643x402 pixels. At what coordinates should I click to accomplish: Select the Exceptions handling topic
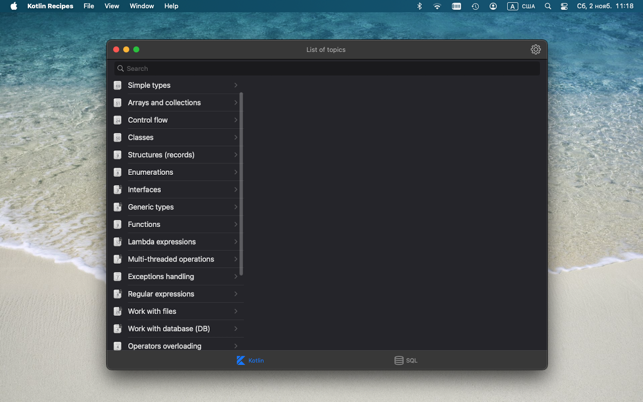pyautogui.click(x=178, y=276)
